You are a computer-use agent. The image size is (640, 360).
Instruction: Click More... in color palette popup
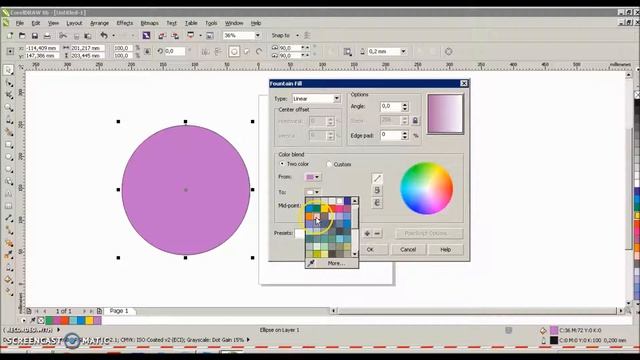(337, 263)
